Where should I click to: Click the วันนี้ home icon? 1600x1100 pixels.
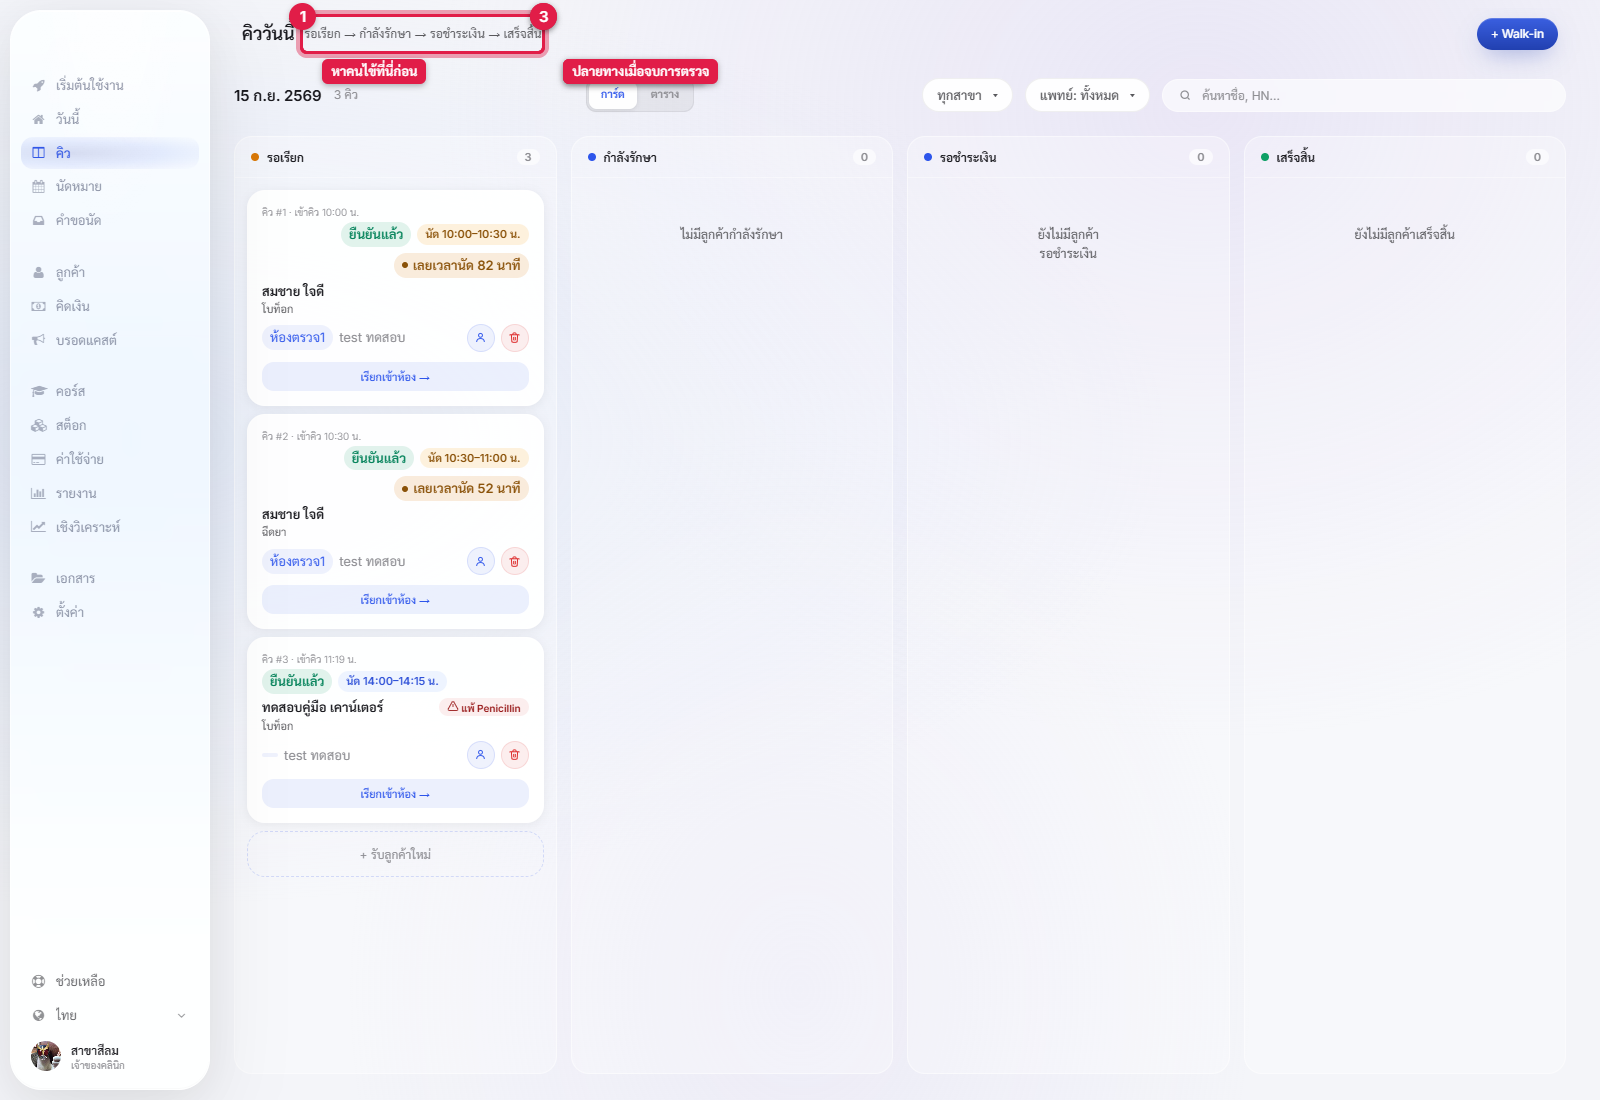(x=38, y=119)
